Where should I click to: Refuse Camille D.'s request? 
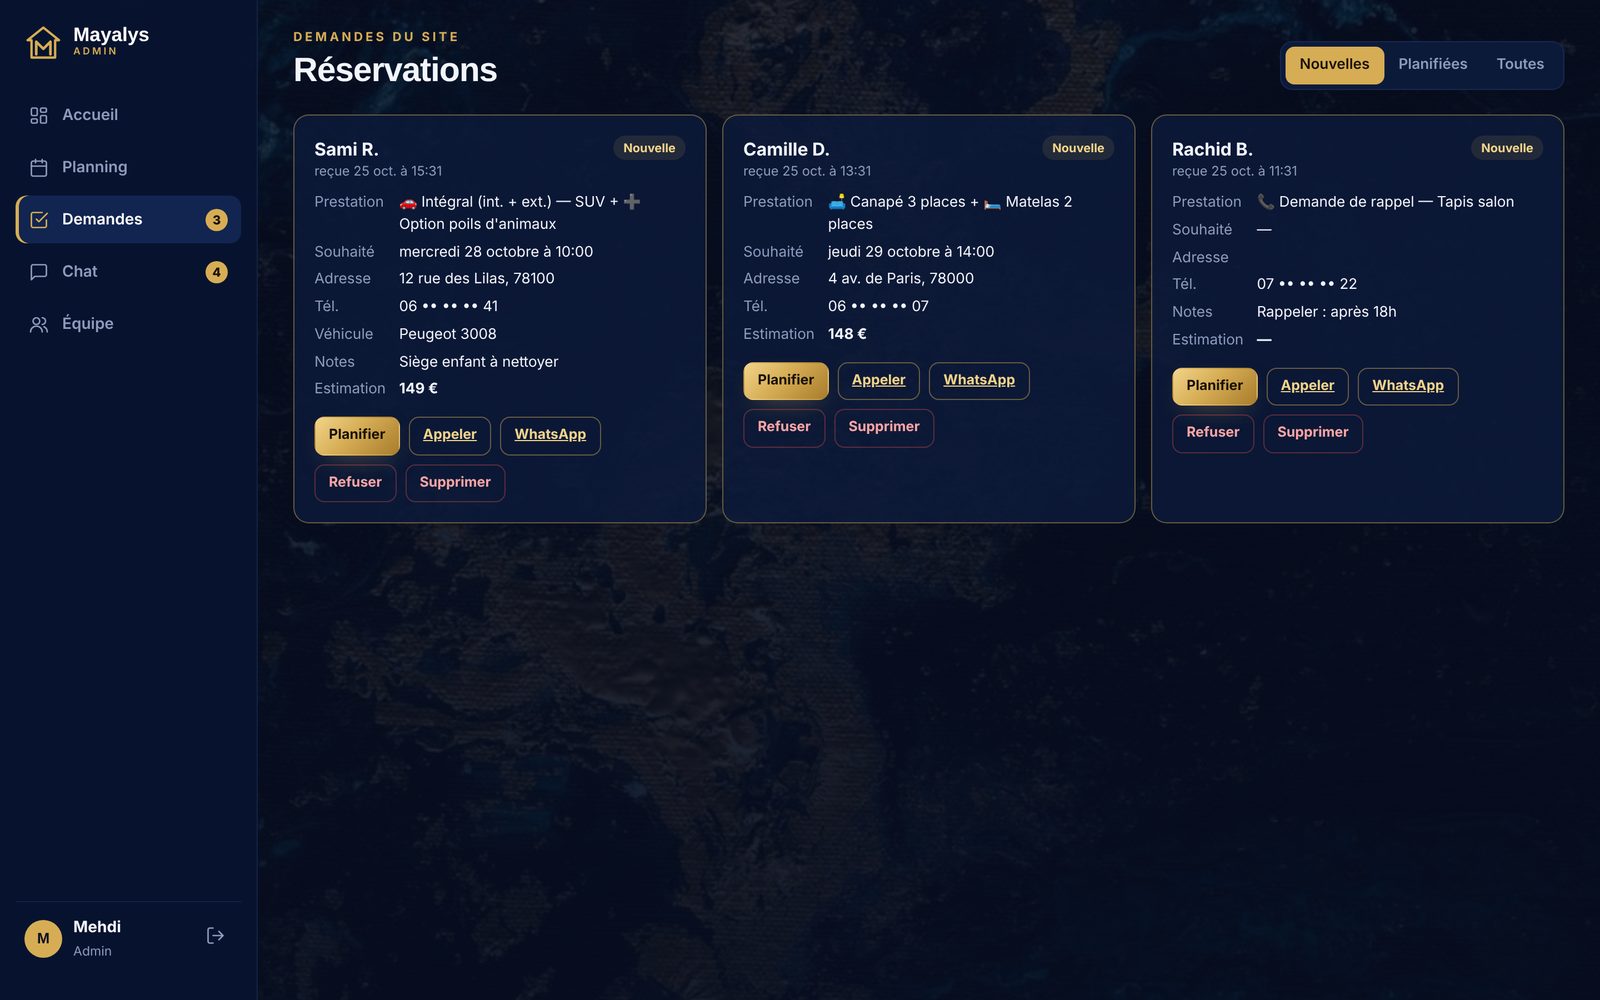point(784,428)
